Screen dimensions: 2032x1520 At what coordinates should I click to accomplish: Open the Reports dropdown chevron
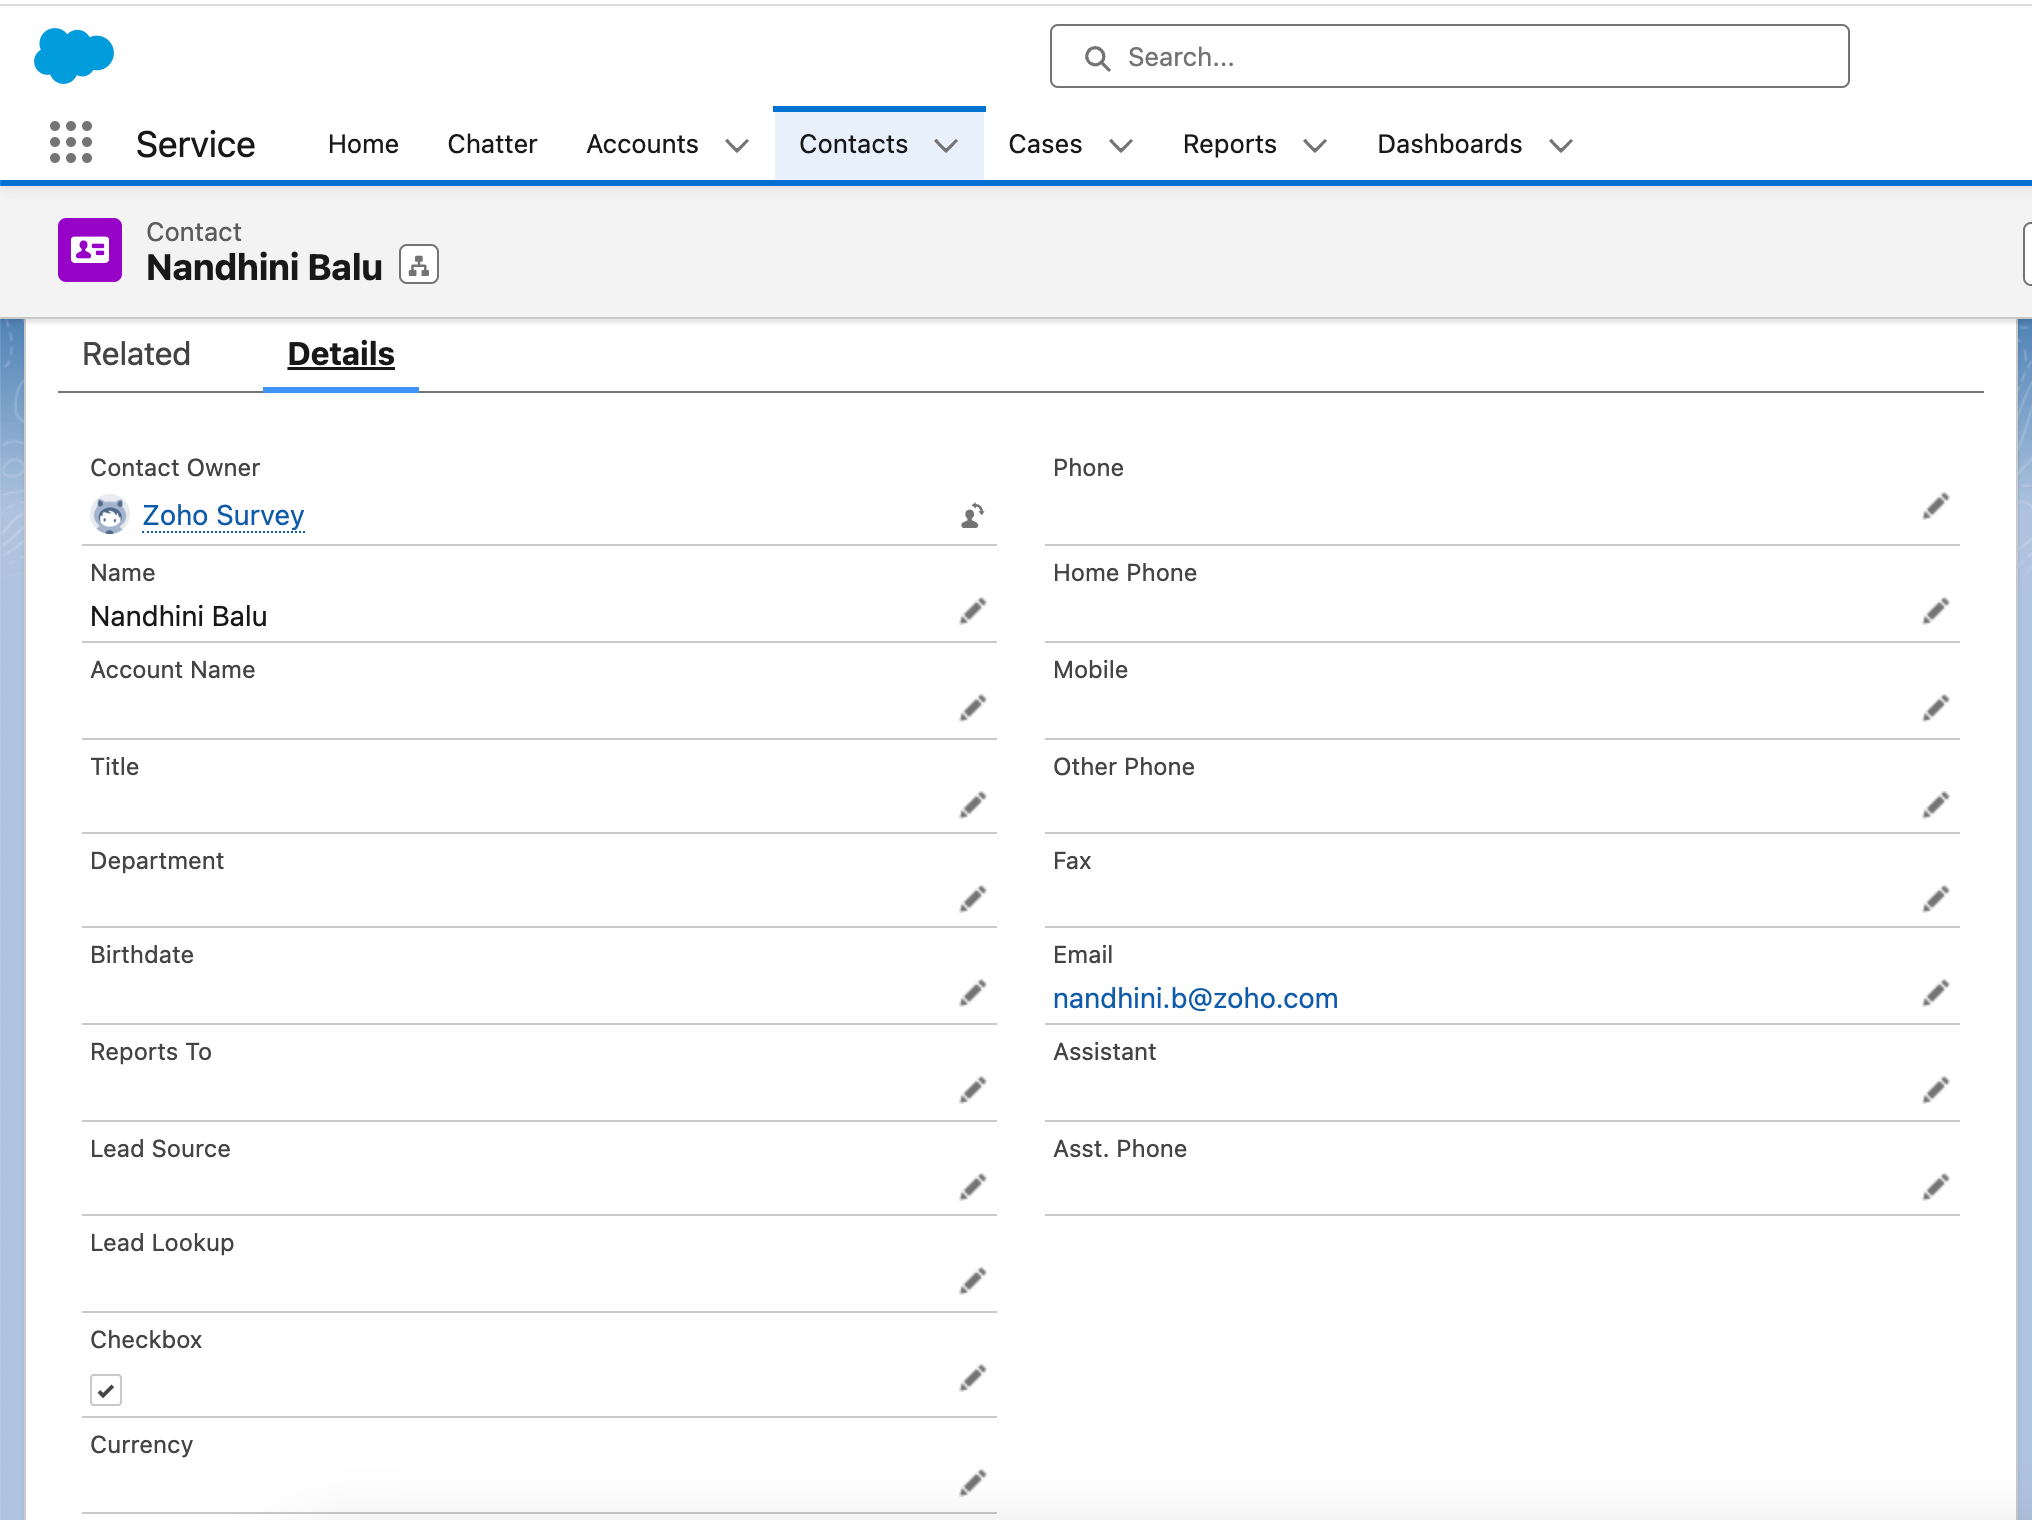(x=1315, y=146)
